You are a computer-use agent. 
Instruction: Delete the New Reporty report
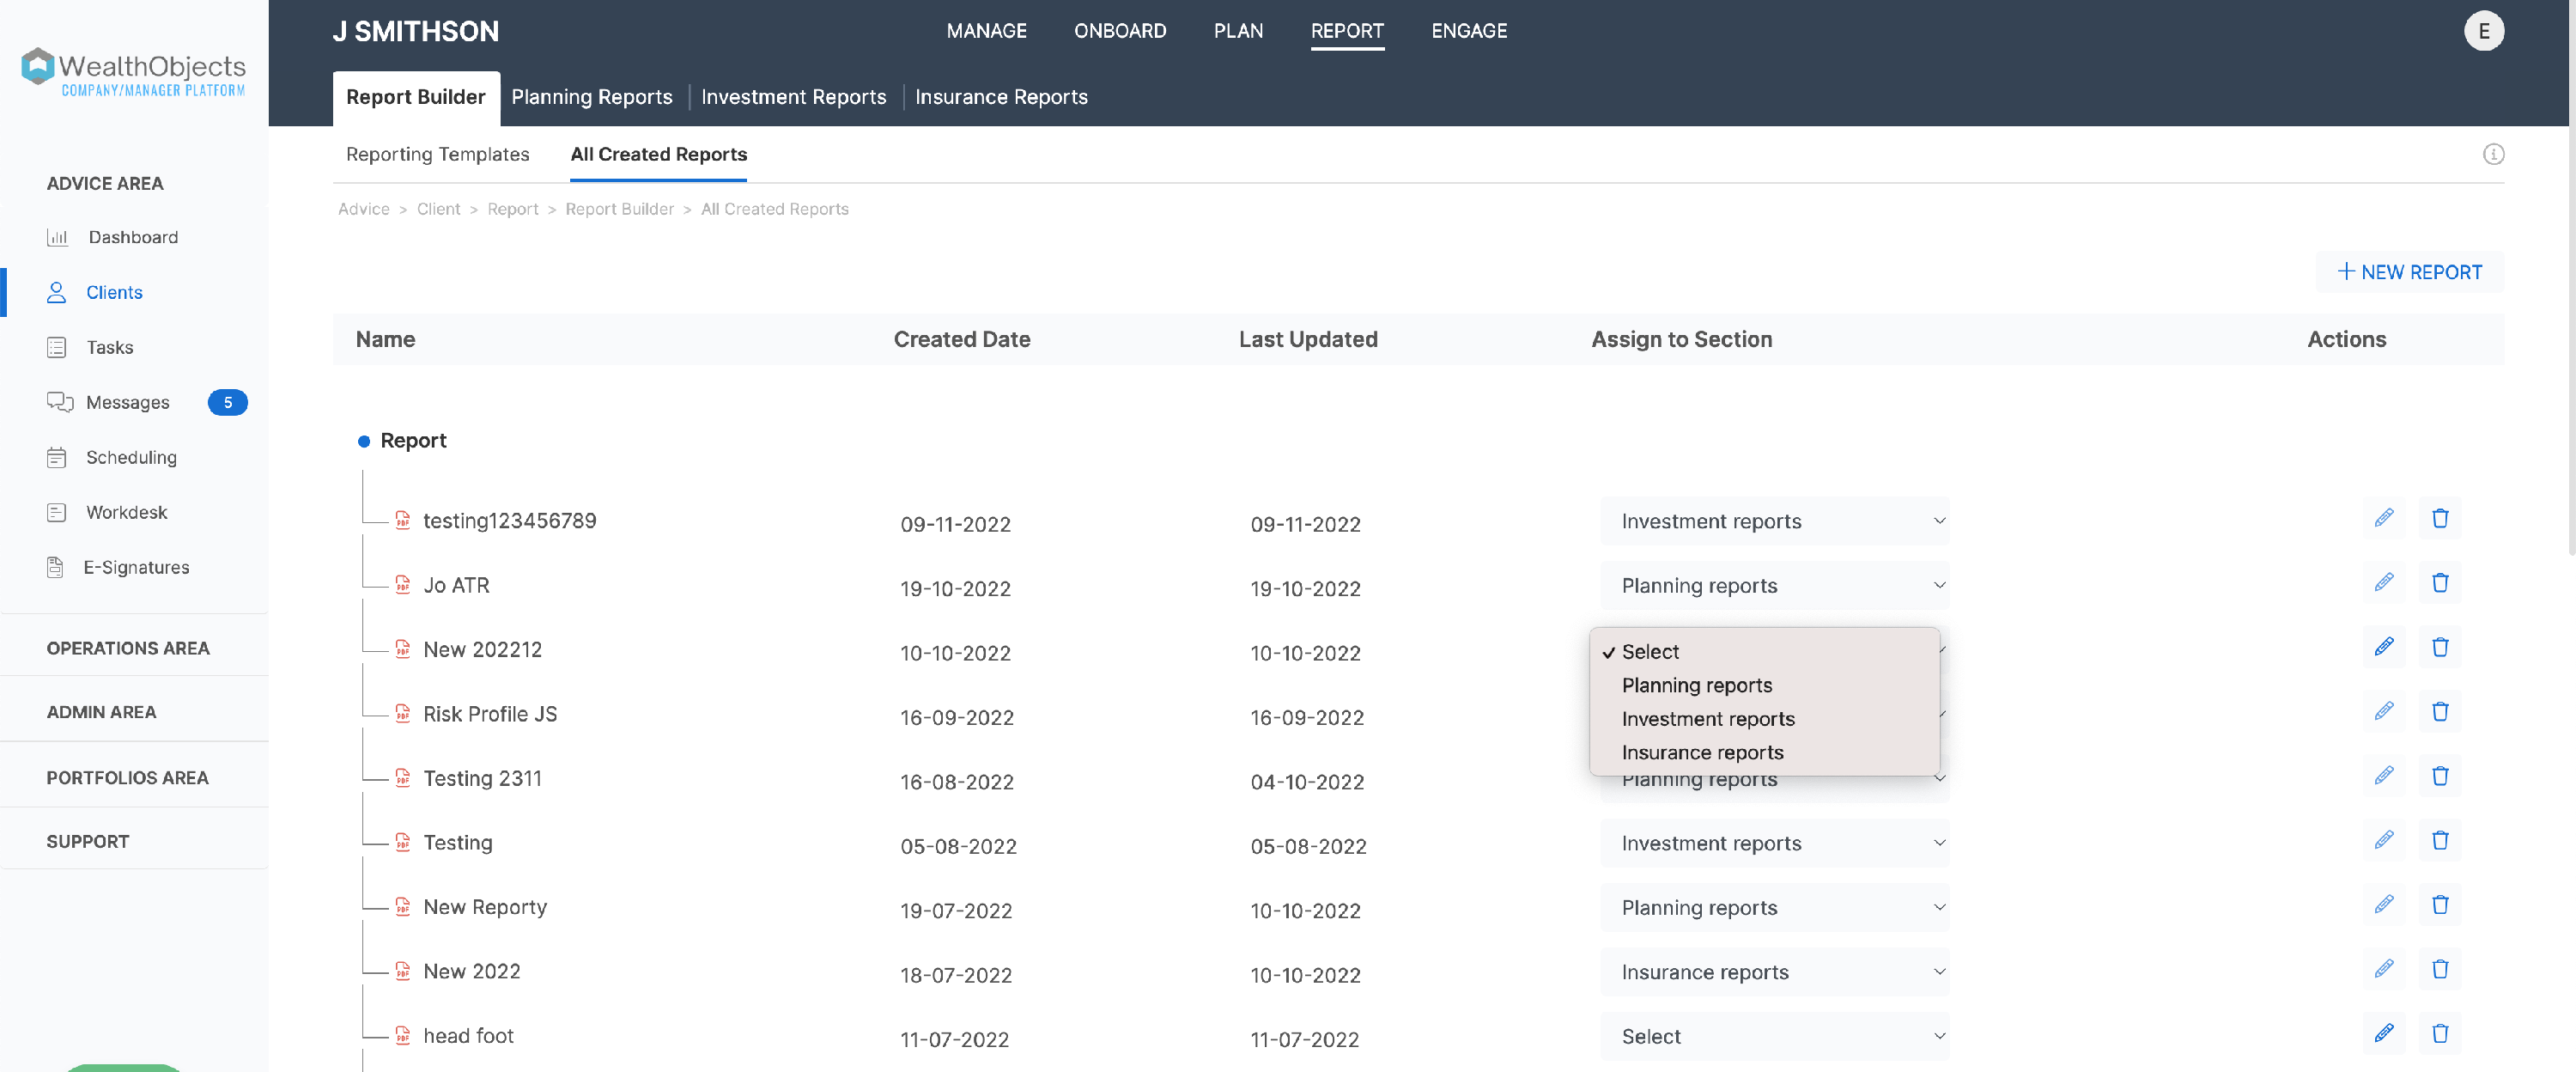pos(2440,905)
